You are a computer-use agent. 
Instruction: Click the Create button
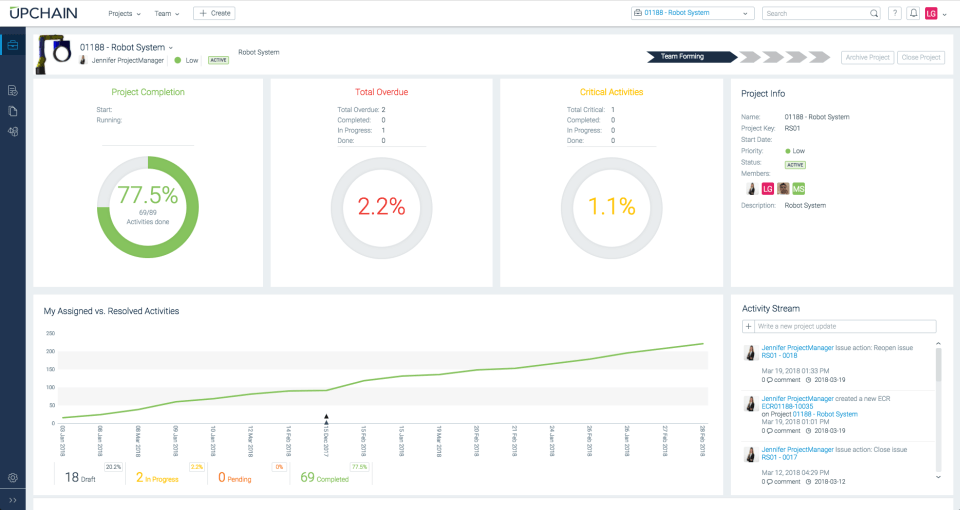coord(214,13)
